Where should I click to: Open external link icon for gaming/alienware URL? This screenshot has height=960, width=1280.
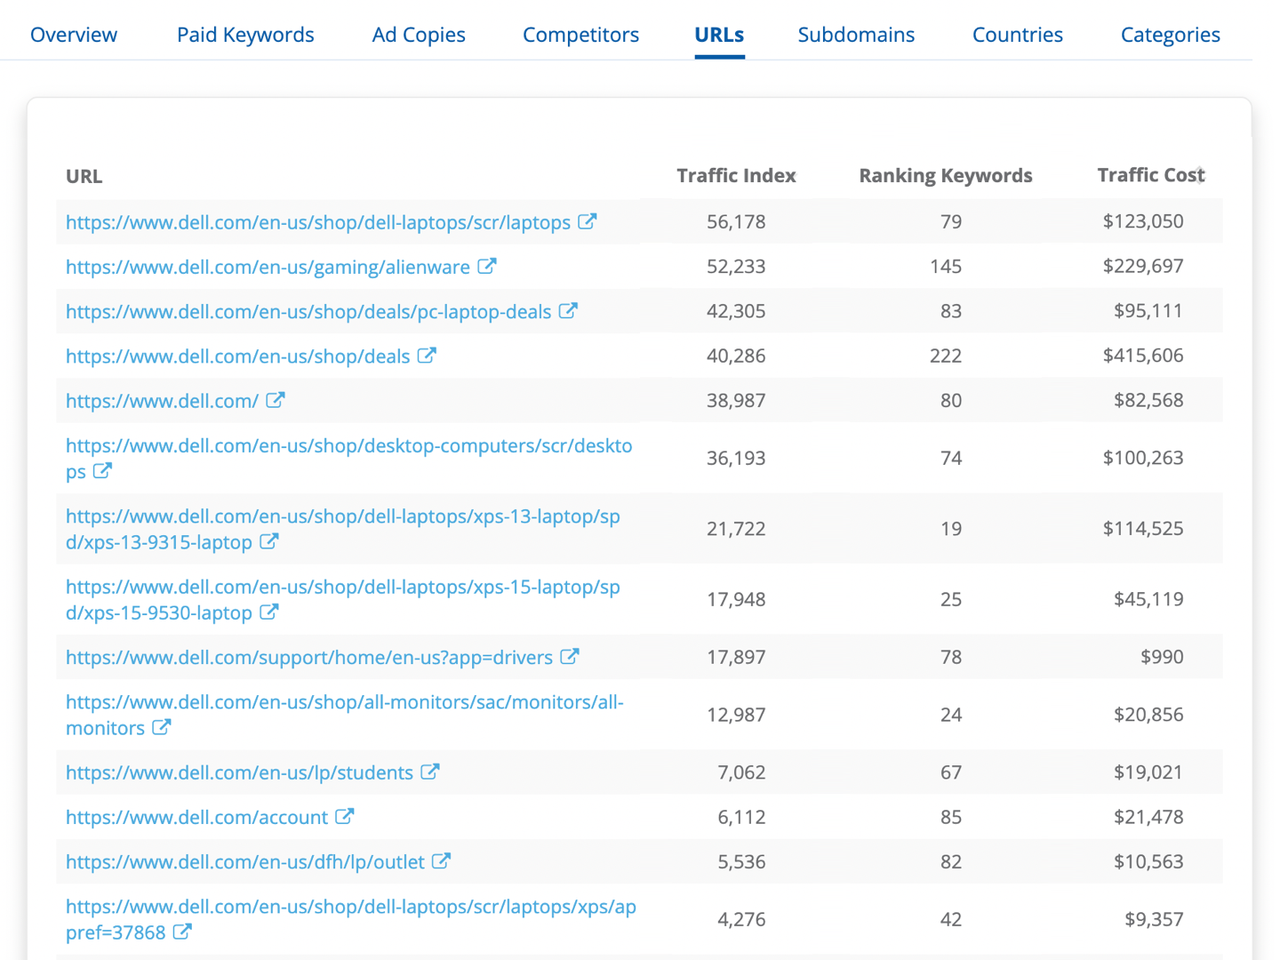[487, 266]
